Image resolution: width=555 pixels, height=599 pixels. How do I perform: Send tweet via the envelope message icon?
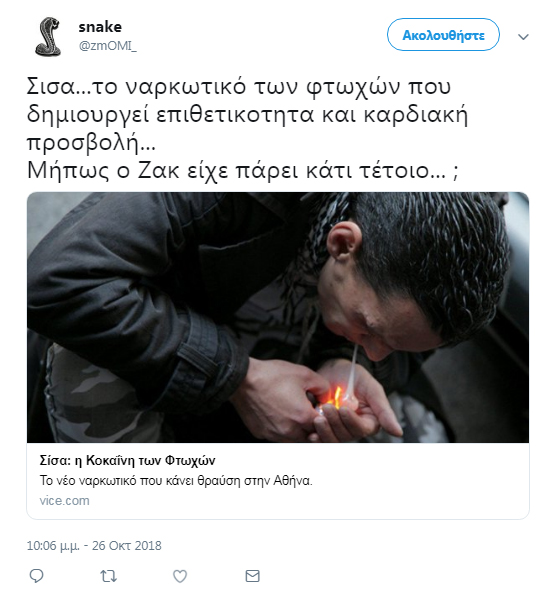[252, 576]
